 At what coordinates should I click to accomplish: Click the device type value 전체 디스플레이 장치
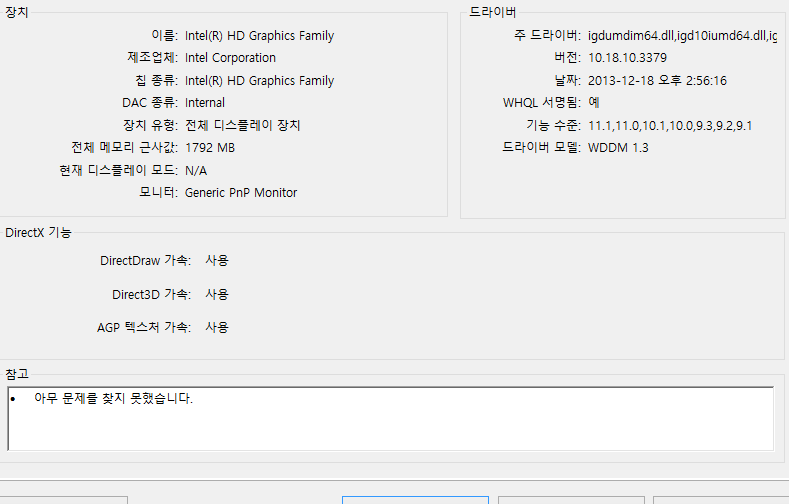coord(243,125)
